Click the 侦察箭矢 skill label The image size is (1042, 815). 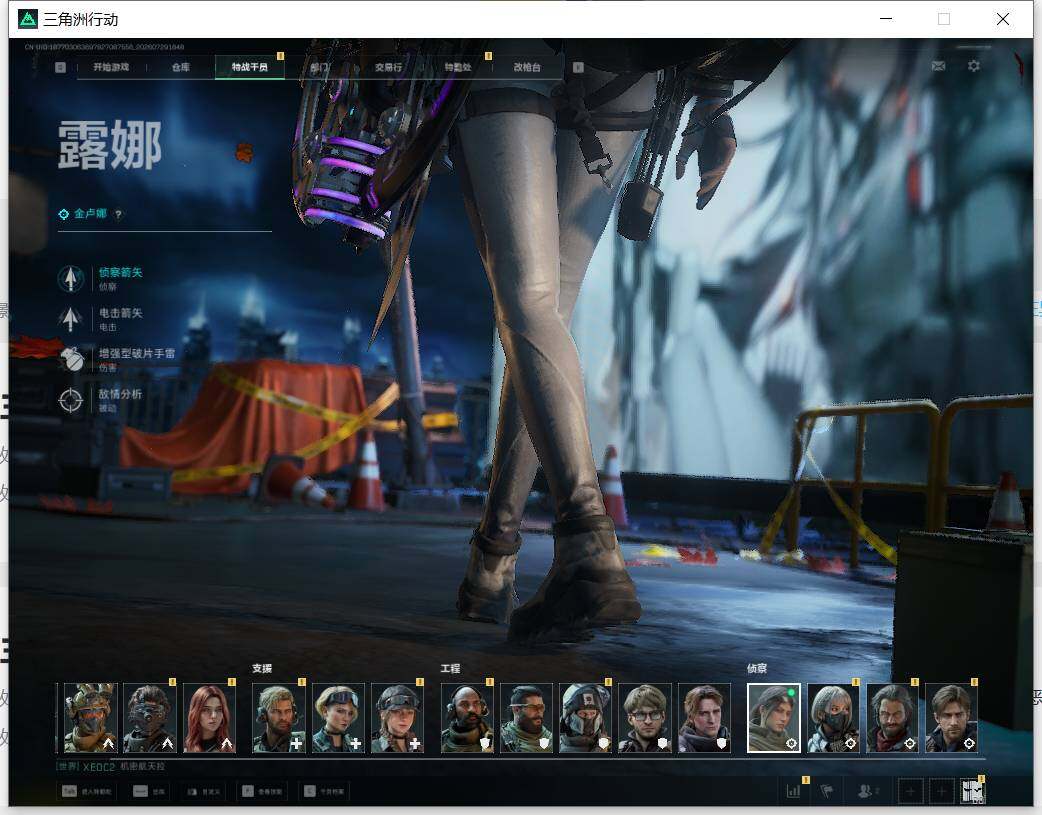pyautogui.click(x=120, y=273)
